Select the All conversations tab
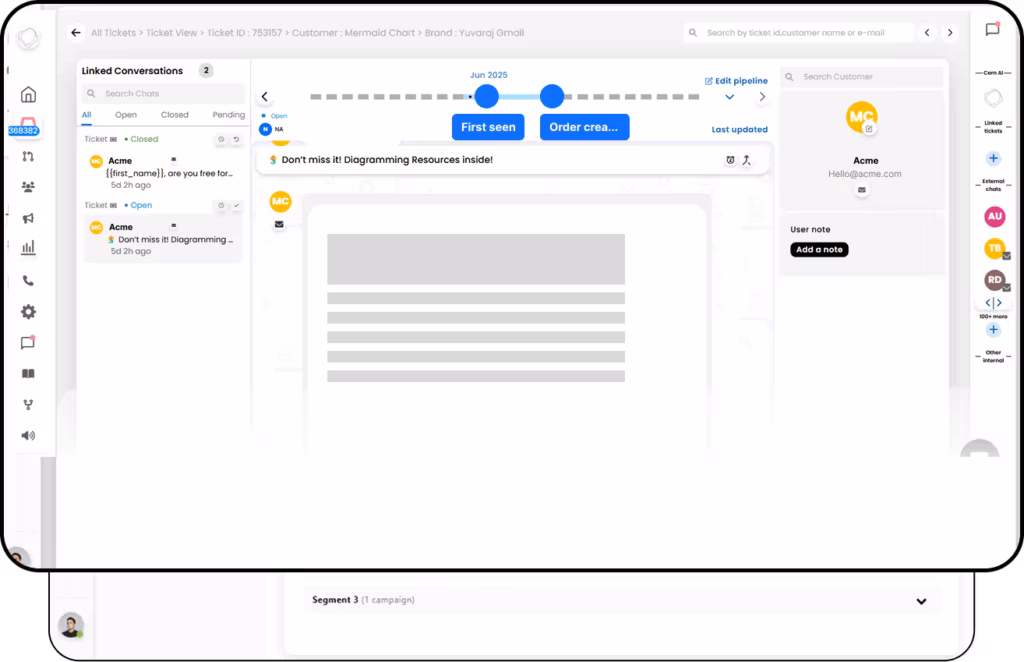The height and width of the screenshot is (662, 1024). tap(86, 115)
